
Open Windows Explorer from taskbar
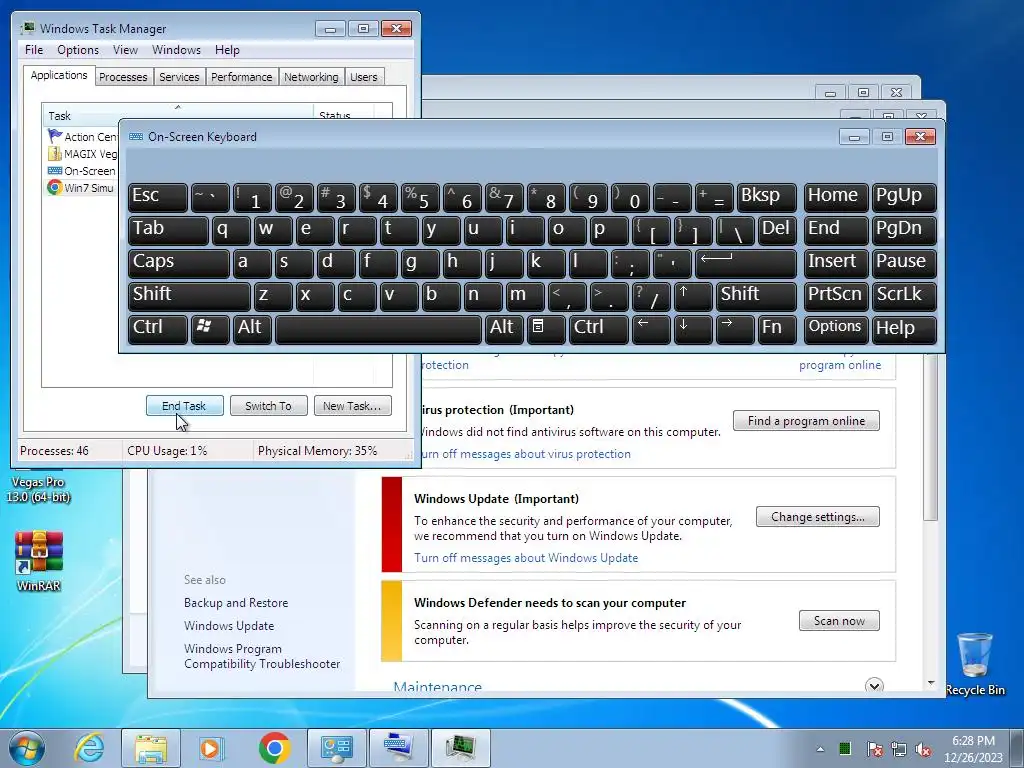click(151, 748)
